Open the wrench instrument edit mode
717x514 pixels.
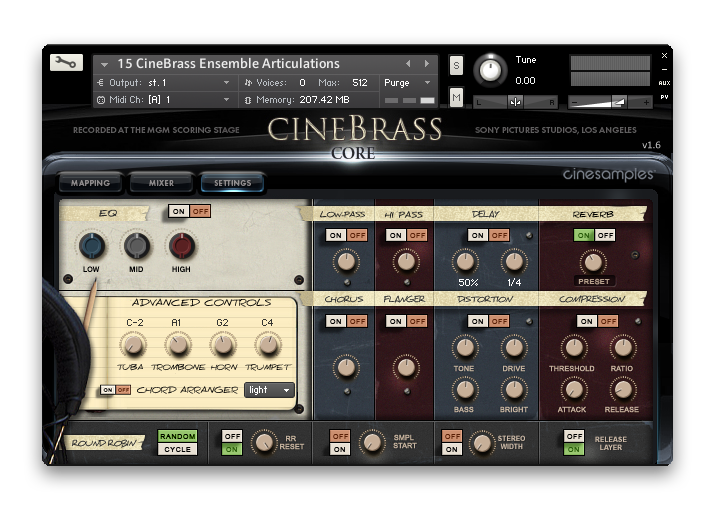[x=66, y=62]
